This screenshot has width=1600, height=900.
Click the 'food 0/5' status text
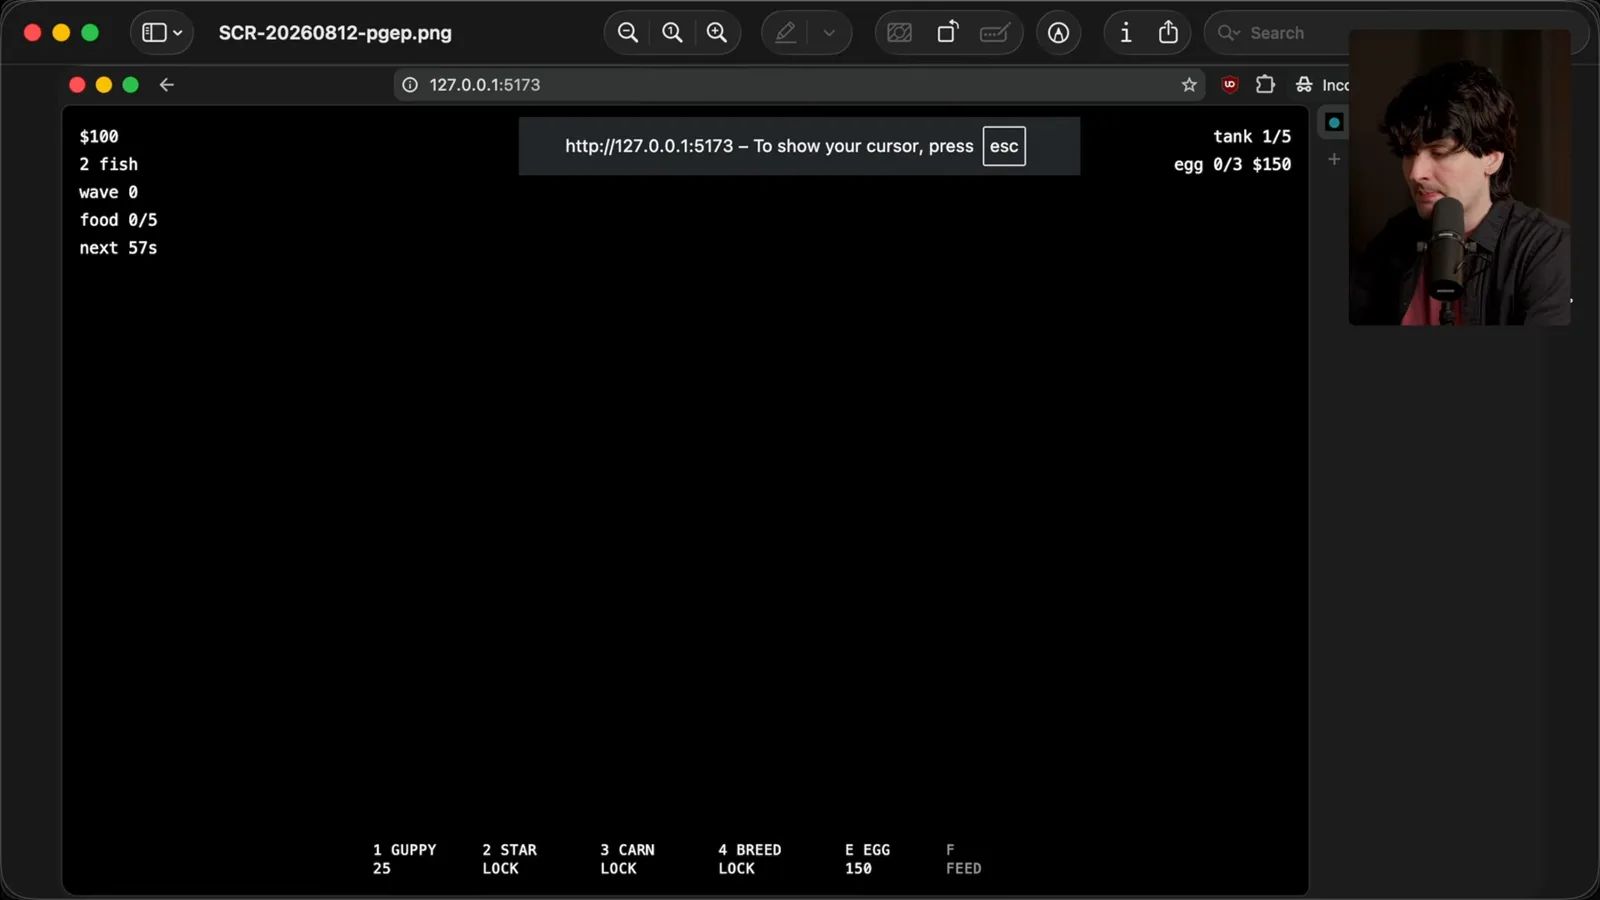(x=118, y=220)
